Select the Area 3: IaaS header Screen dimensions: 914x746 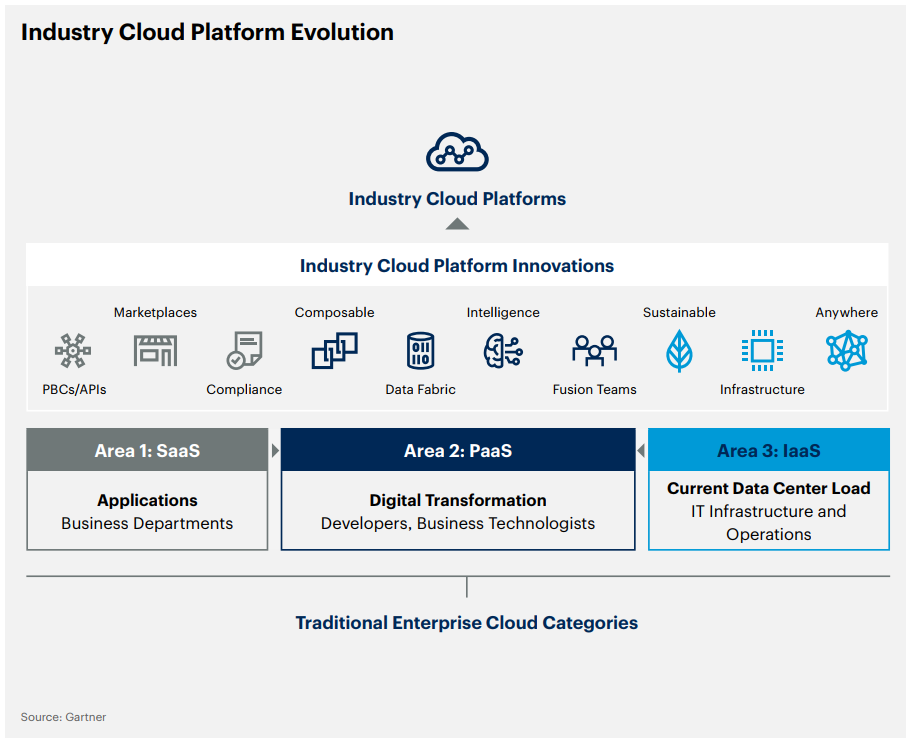point(769,450)
